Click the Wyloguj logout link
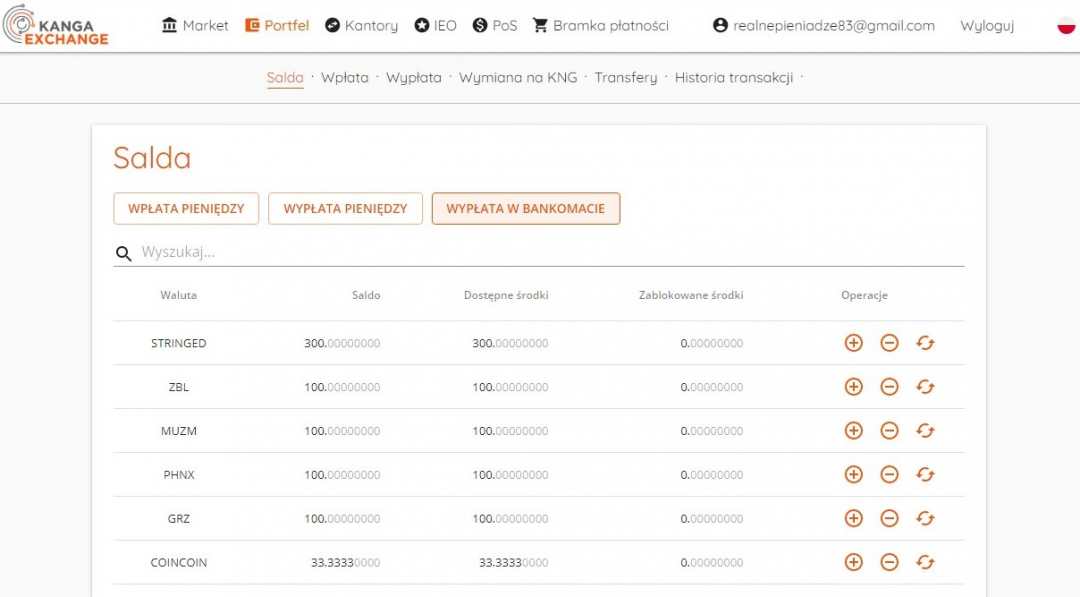 tap(986, 26)
